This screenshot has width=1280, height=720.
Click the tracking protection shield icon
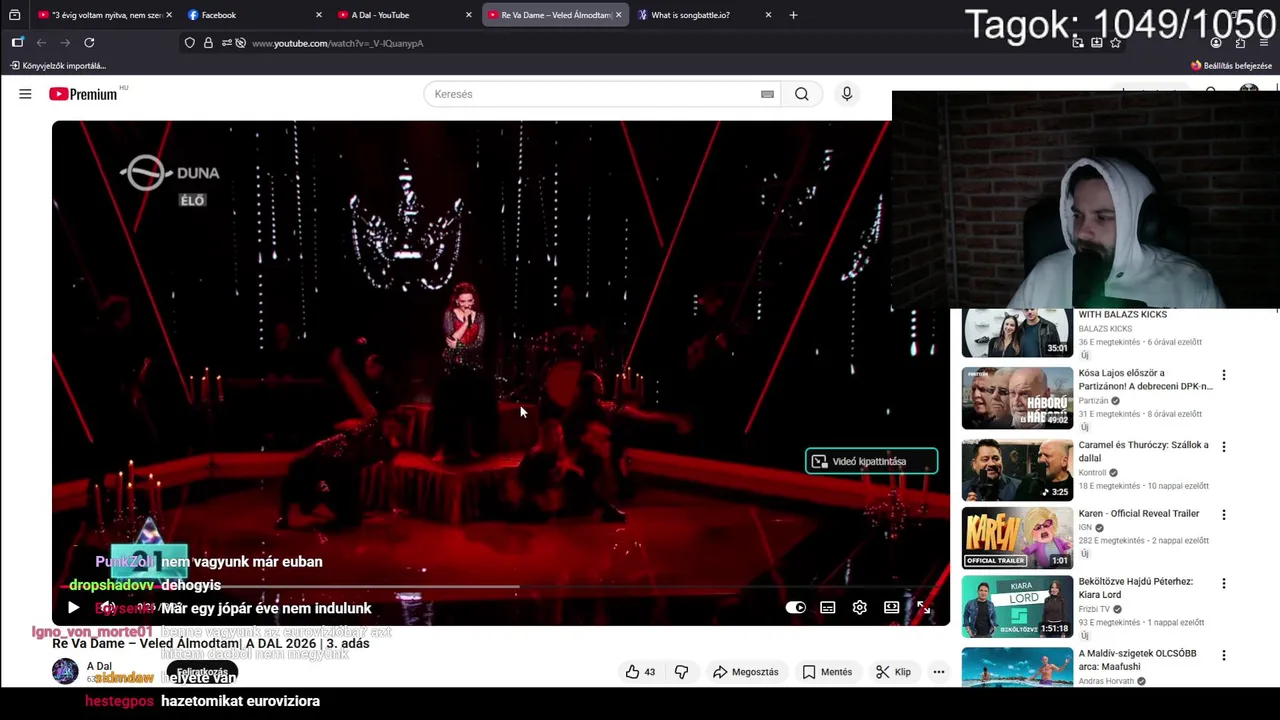[190, 43]
